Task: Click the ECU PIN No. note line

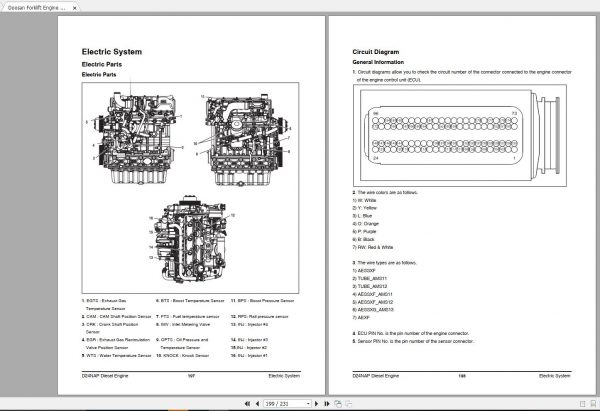Action: 411,333
